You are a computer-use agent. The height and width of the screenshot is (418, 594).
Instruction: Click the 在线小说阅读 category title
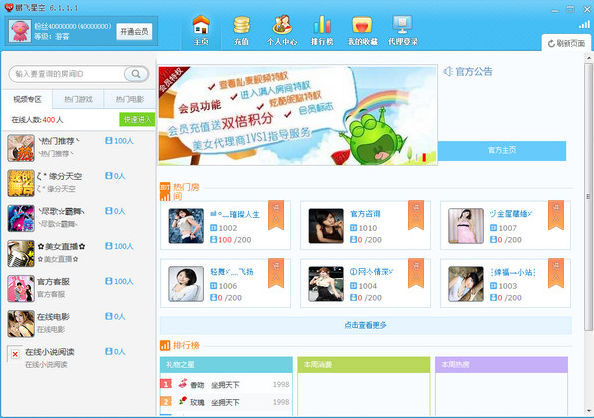pyautogui.click(x=50, y=352)
